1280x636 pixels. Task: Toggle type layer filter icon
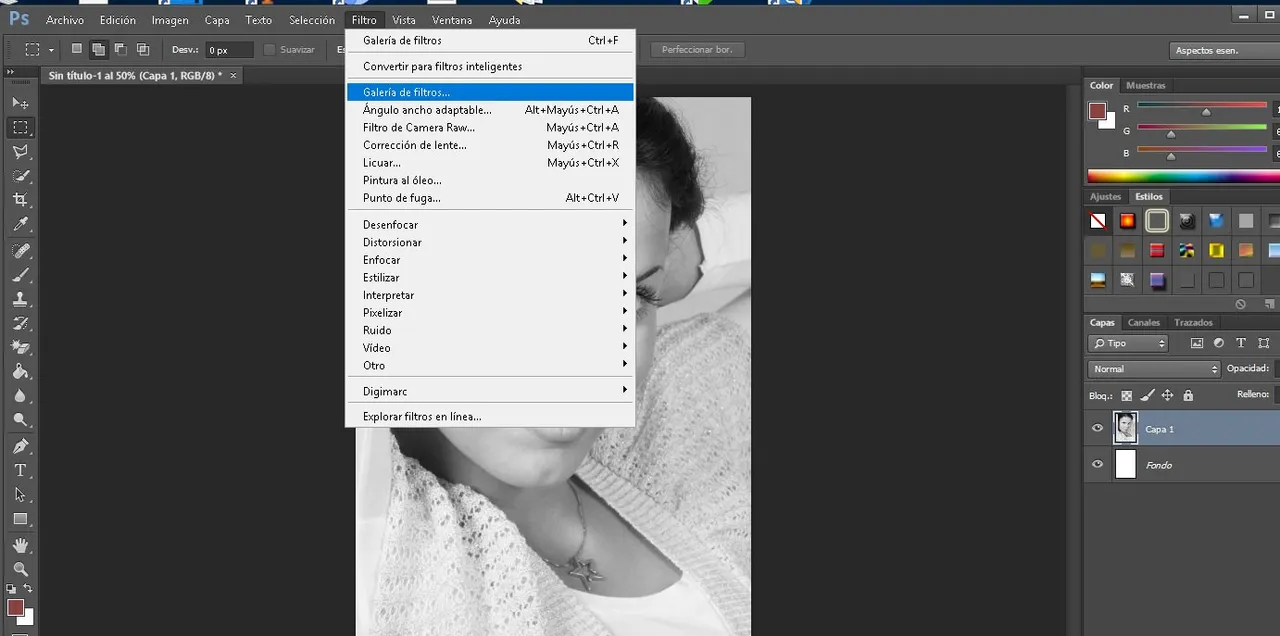pos(1241,343)
